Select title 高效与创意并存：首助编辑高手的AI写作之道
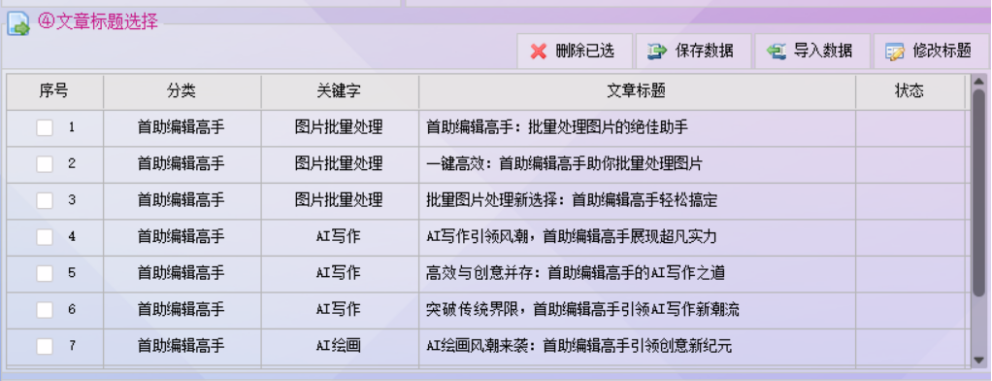The width and height of the screenshot is (992, 381). pos(575,273)
